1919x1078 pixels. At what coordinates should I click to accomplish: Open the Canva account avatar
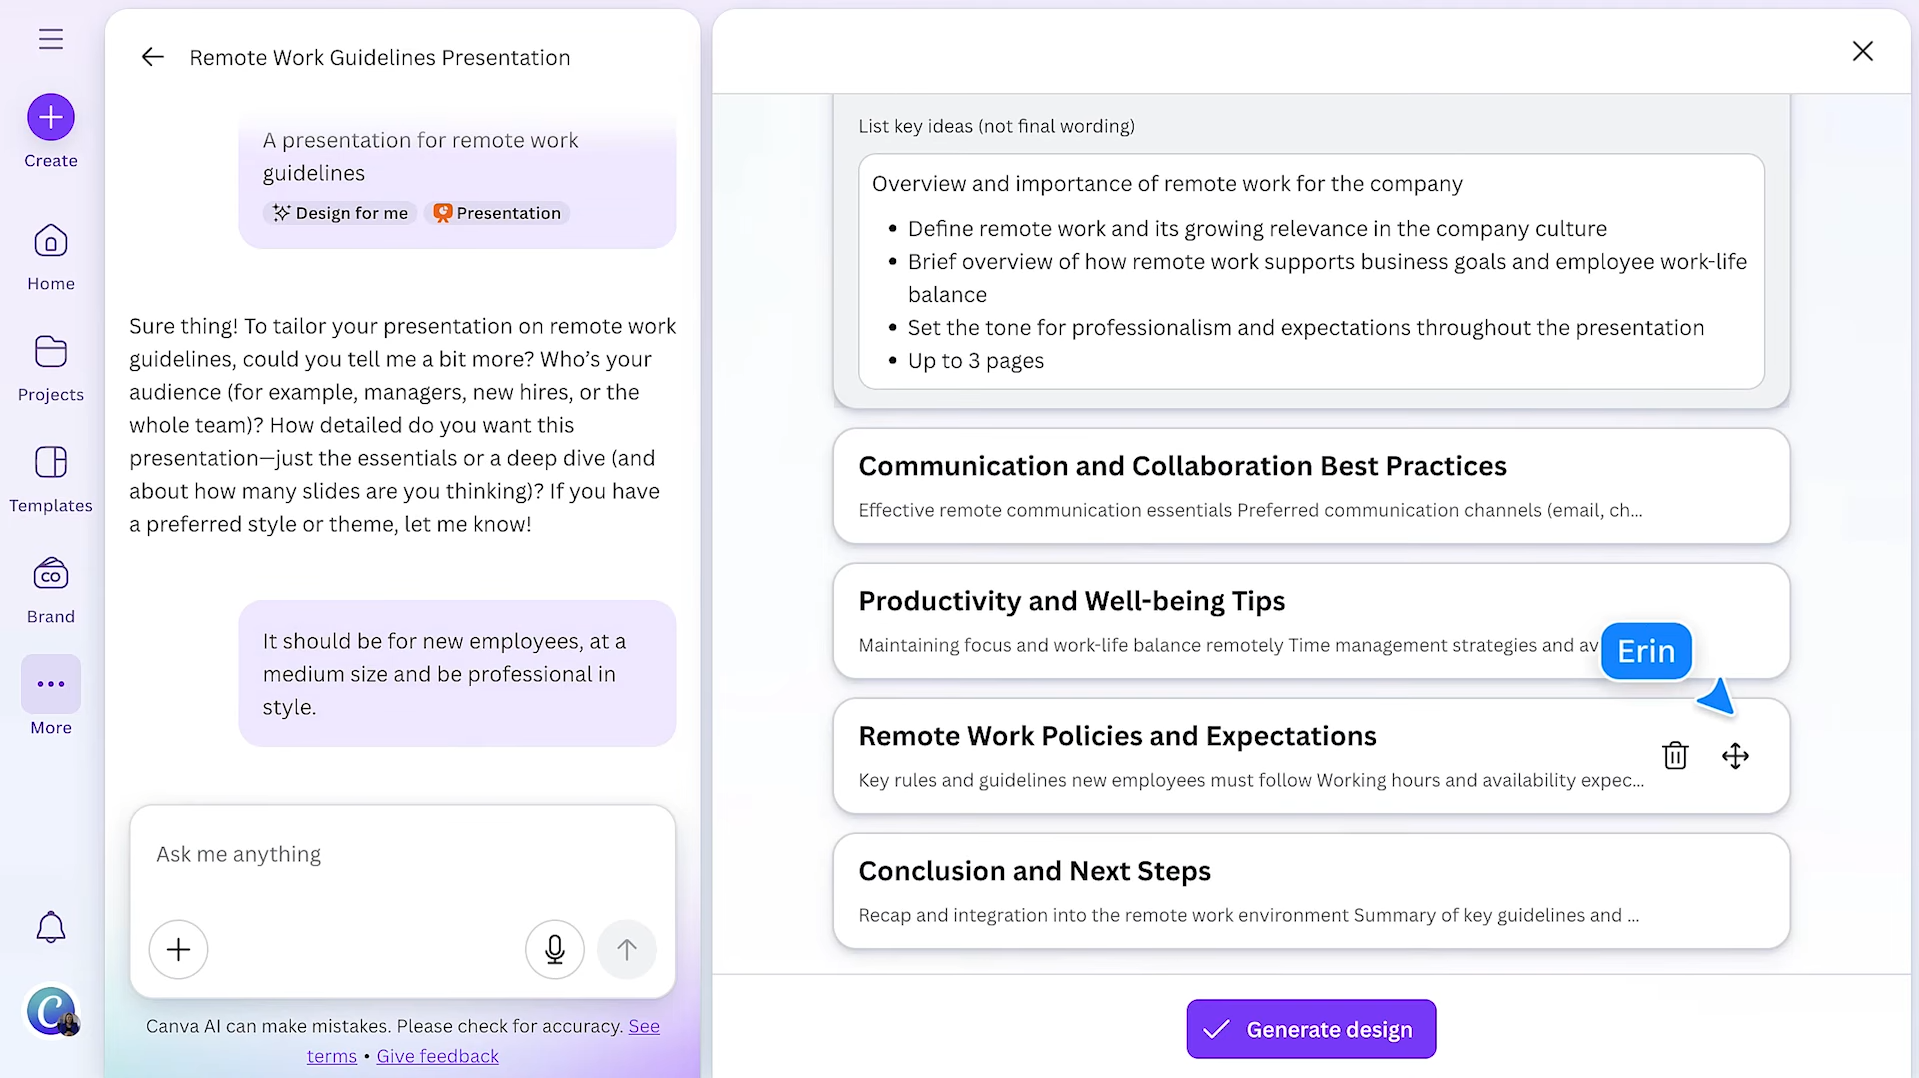51,1011
